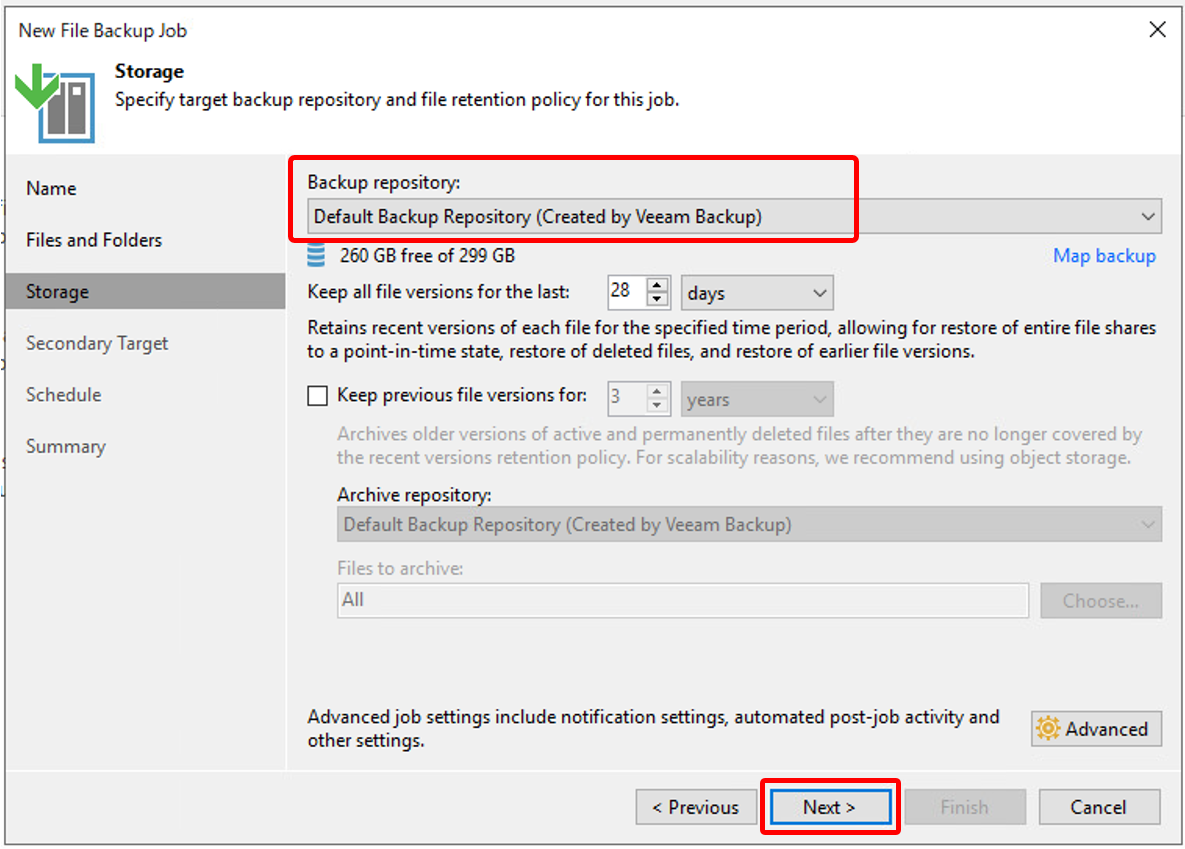
Task: Click the repository disk space icon
Action: click(x=316, y=256)
